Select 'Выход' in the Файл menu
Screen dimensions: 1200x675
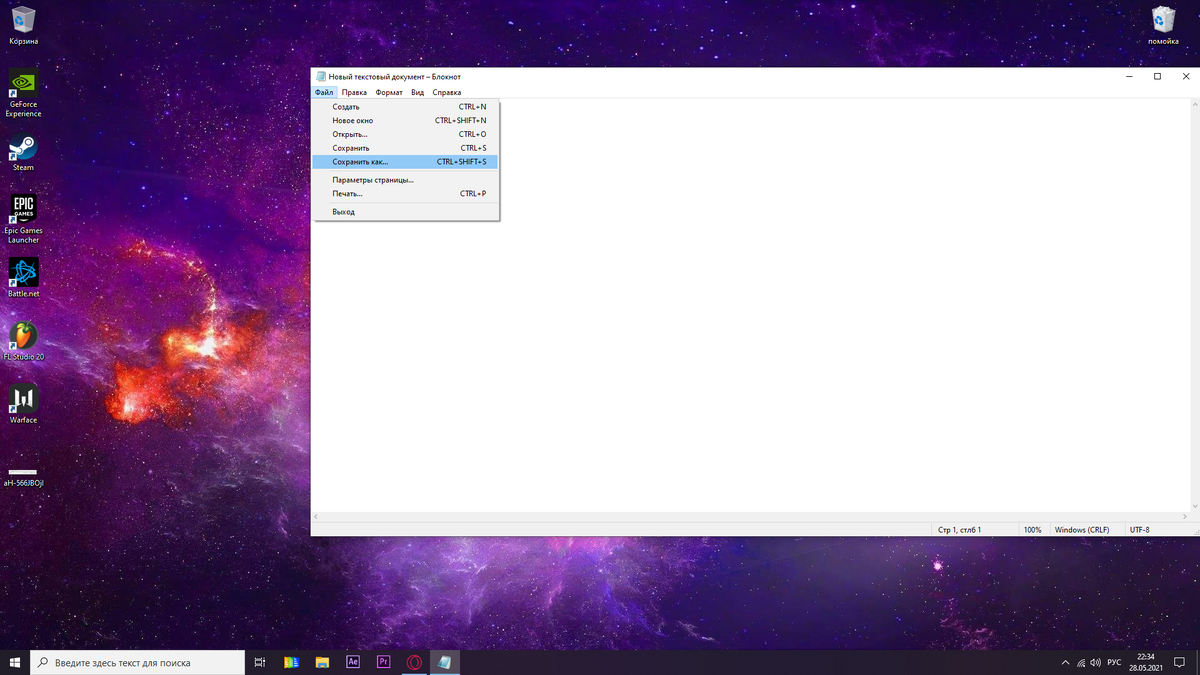point(405,212)
